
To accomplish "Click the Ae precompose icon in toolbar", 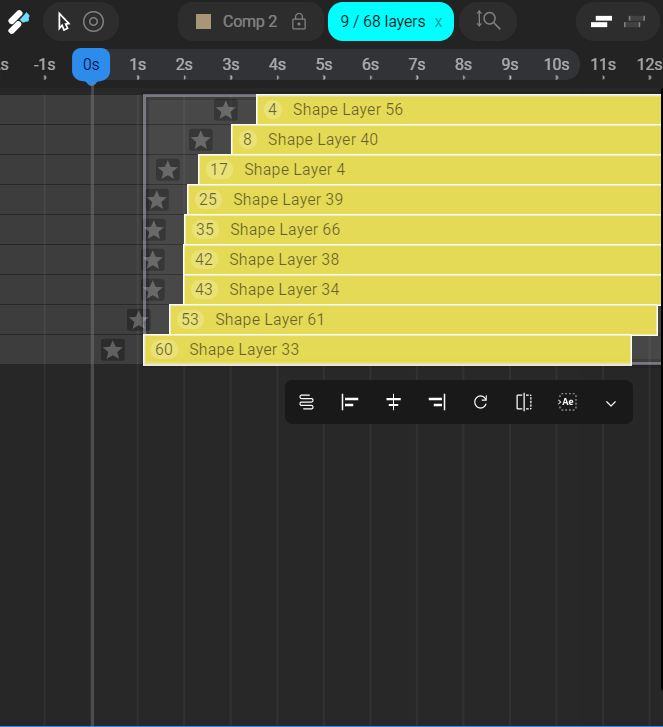I will (x=567, y=402).
